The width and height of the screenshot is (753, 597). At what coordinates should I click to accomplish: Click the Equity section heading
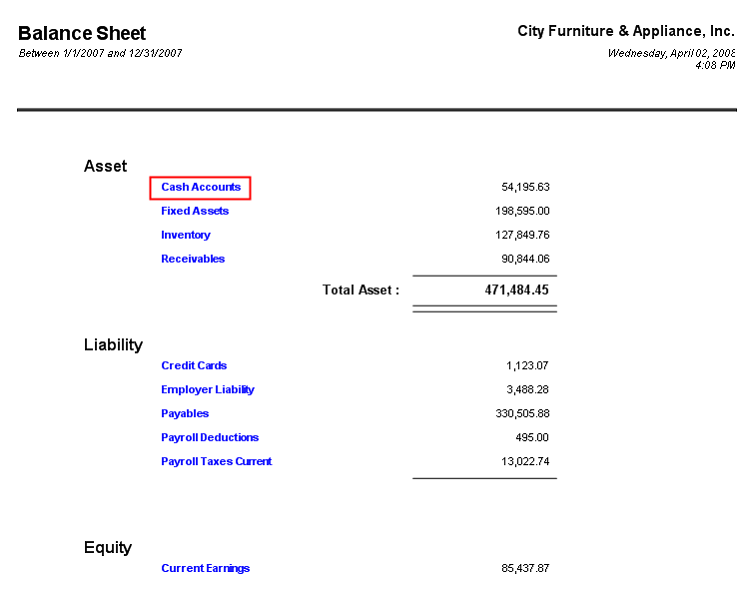point(108,548)
